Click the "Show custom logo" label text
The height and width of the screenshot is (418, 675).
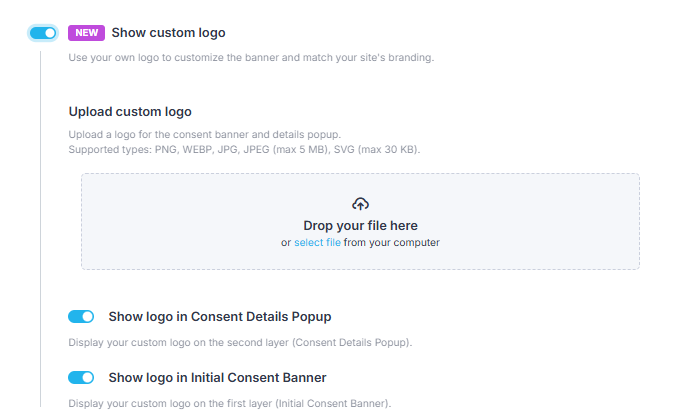pyautogui.click(x=168, y=33)
